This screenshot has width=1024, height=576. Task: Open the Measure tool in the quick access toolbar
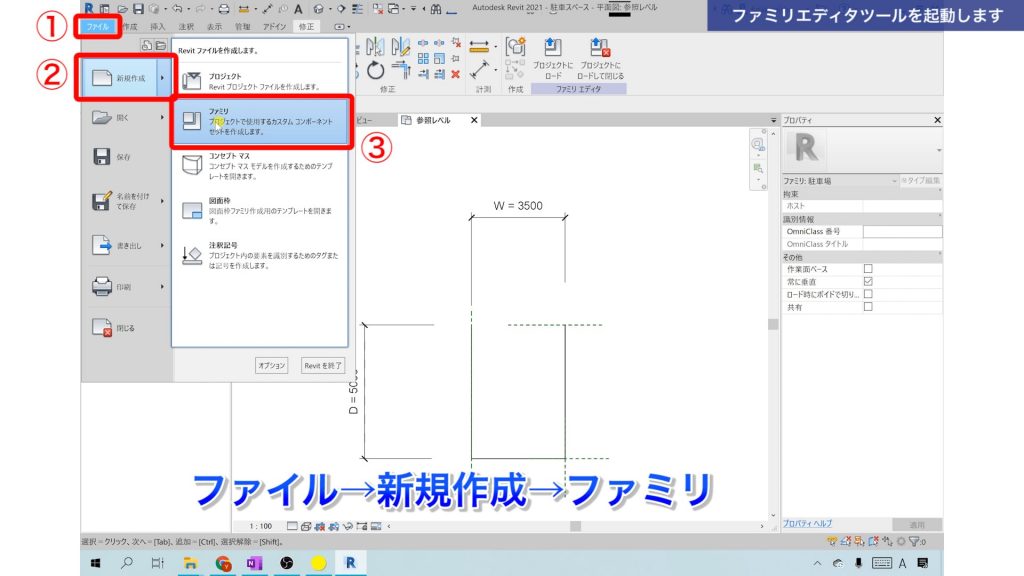(x=267, y=9)
